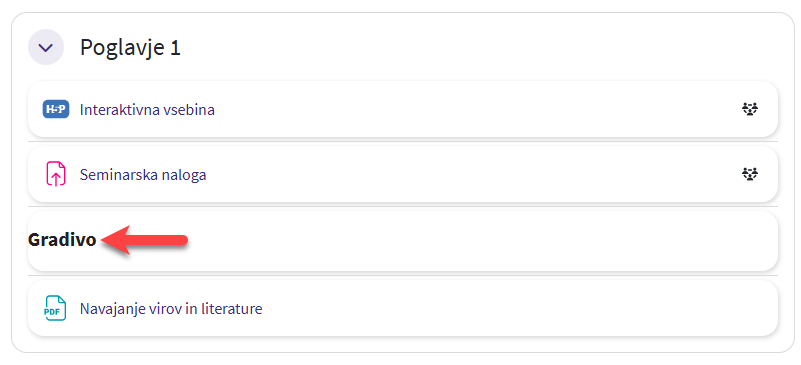801x365 pixels.
Task: Click group mode icon beside Interaktivna vsebina
Action: point(750,109)
